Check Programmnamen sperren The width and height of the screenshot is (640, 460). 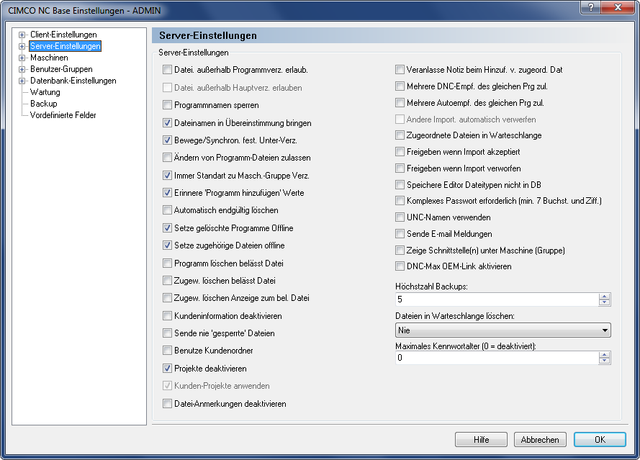pos(167,105)
